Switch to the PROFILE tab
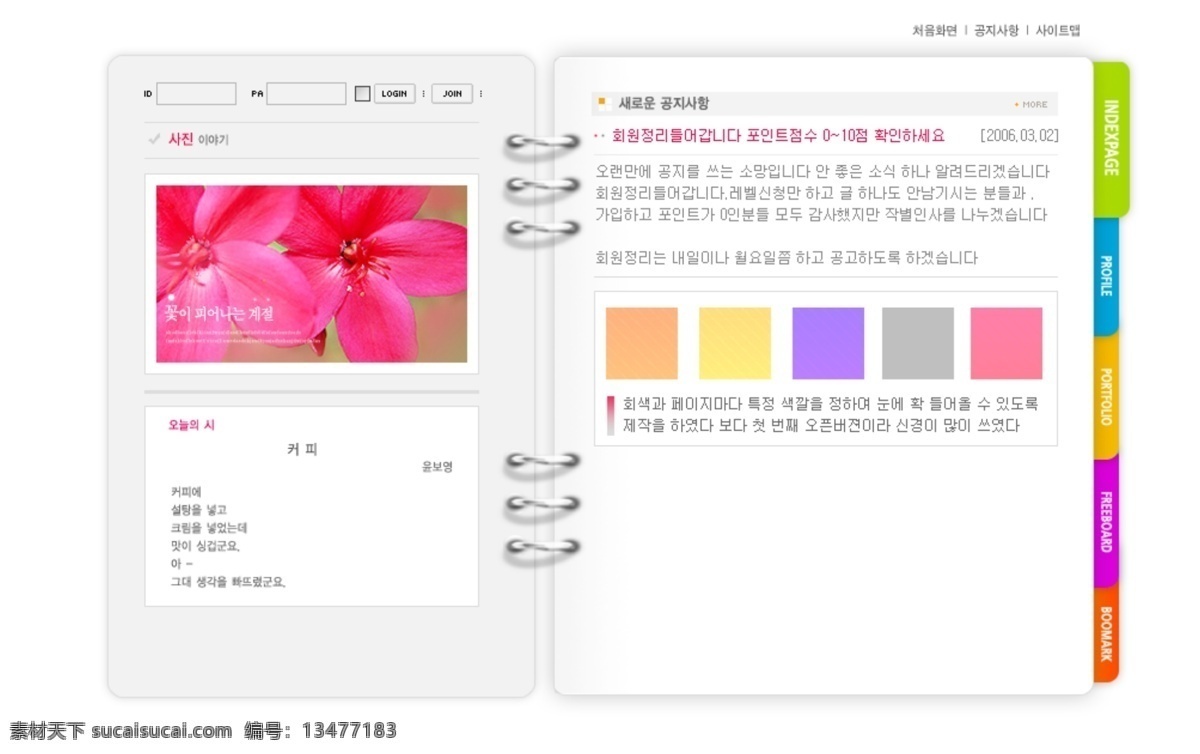This screenshot has height=754, width=1200. pyautogui.click(x=1106, y=276)
